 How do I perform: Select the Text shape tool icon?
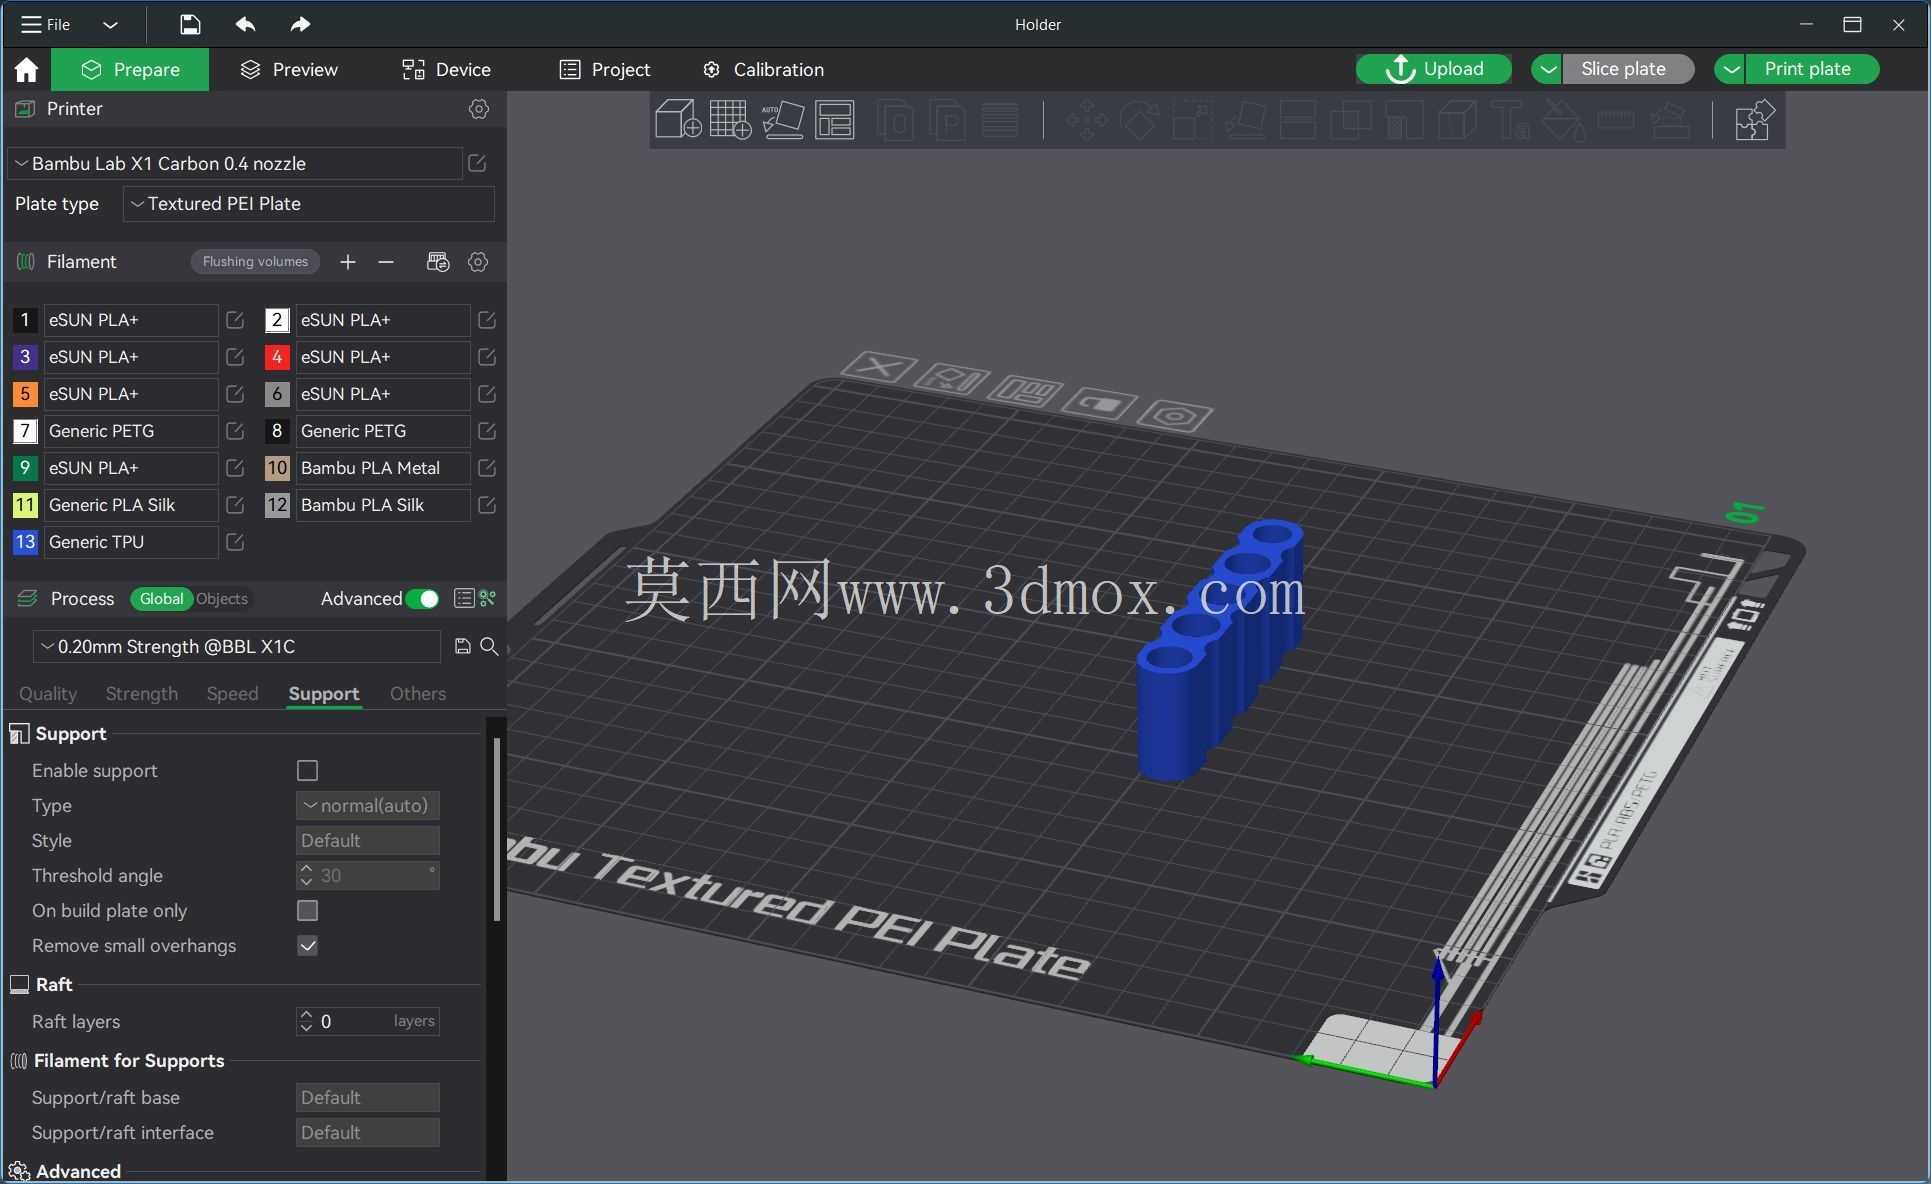coord(1510,120)
